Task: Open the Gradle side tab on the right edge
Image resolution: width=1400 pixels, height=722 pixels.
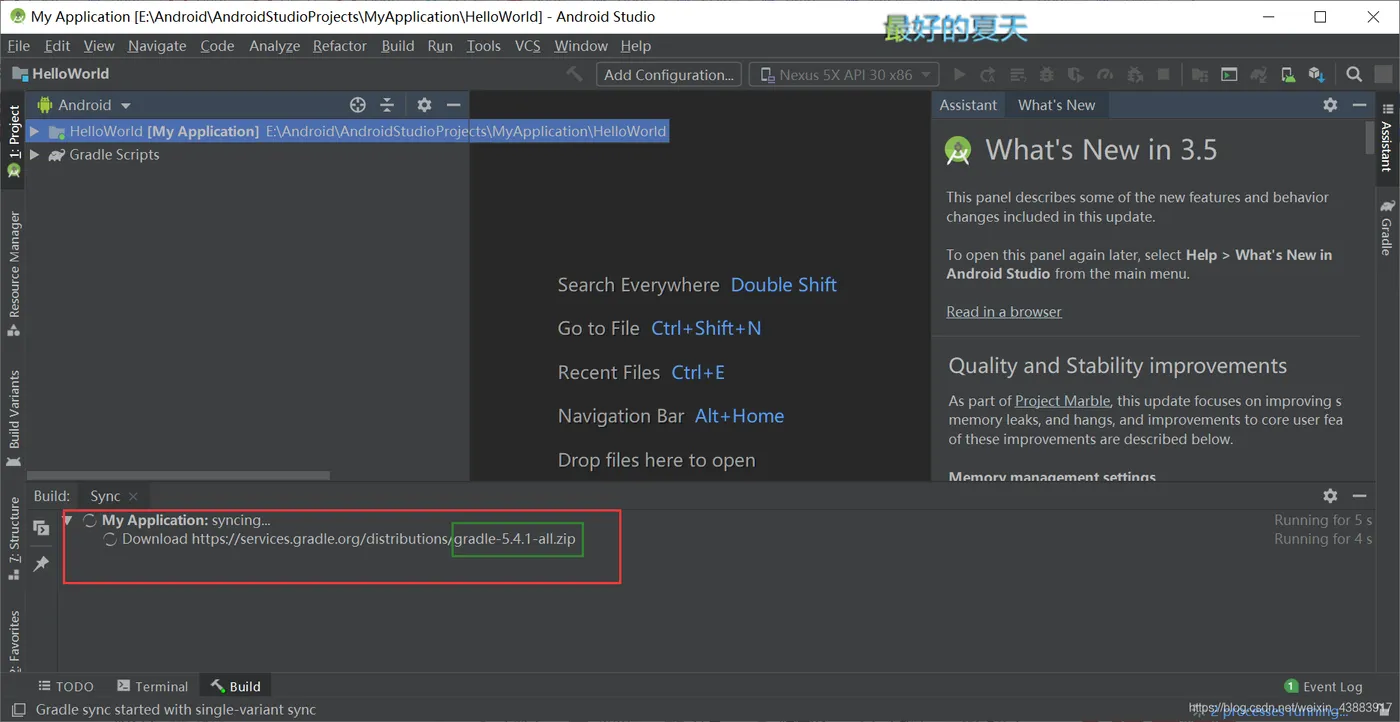Action: pos(1388,227)
